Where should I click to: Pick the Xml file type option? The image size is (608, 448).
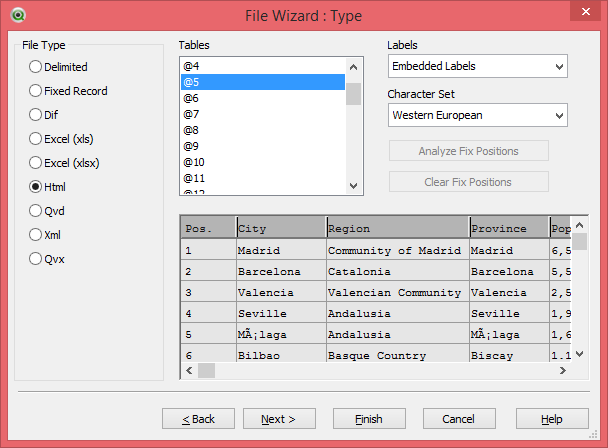[x=45, y=235]
